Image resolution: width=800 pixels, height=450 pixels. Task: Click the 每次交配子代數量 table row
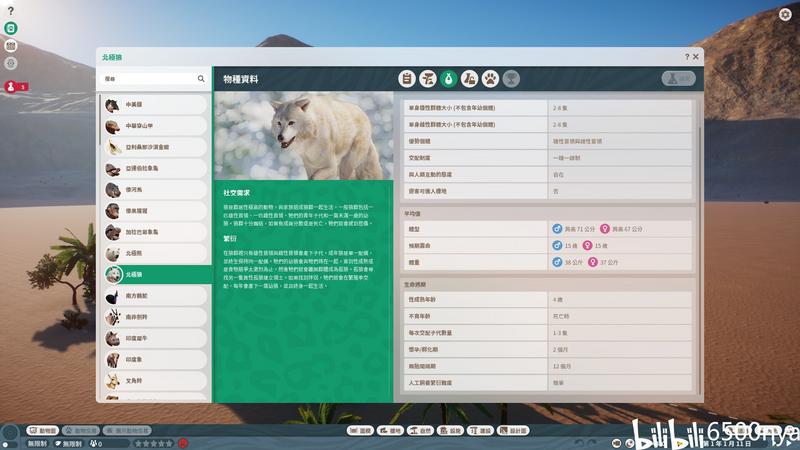pos(548,333)
